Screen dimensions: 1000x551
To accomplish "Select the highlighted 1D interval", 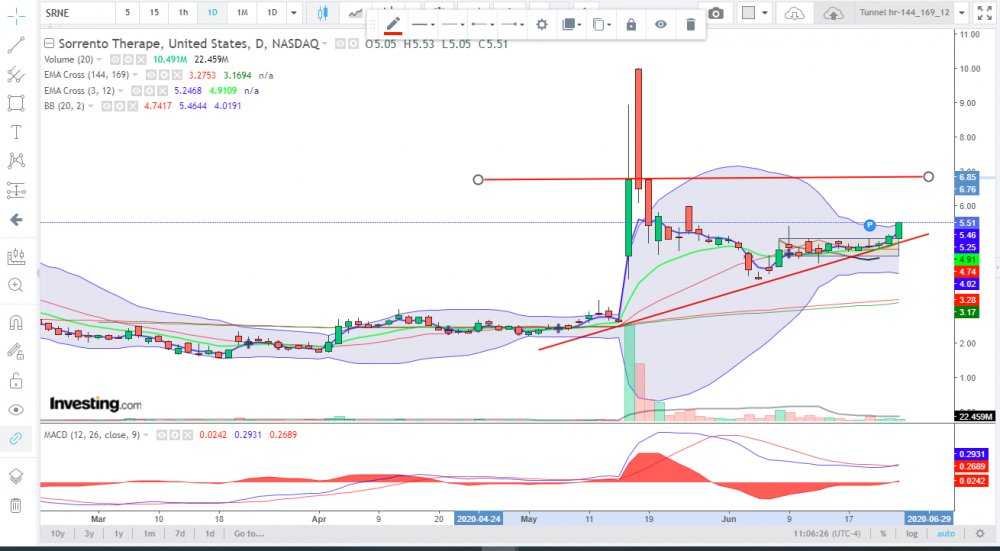I will pos(212,13).
